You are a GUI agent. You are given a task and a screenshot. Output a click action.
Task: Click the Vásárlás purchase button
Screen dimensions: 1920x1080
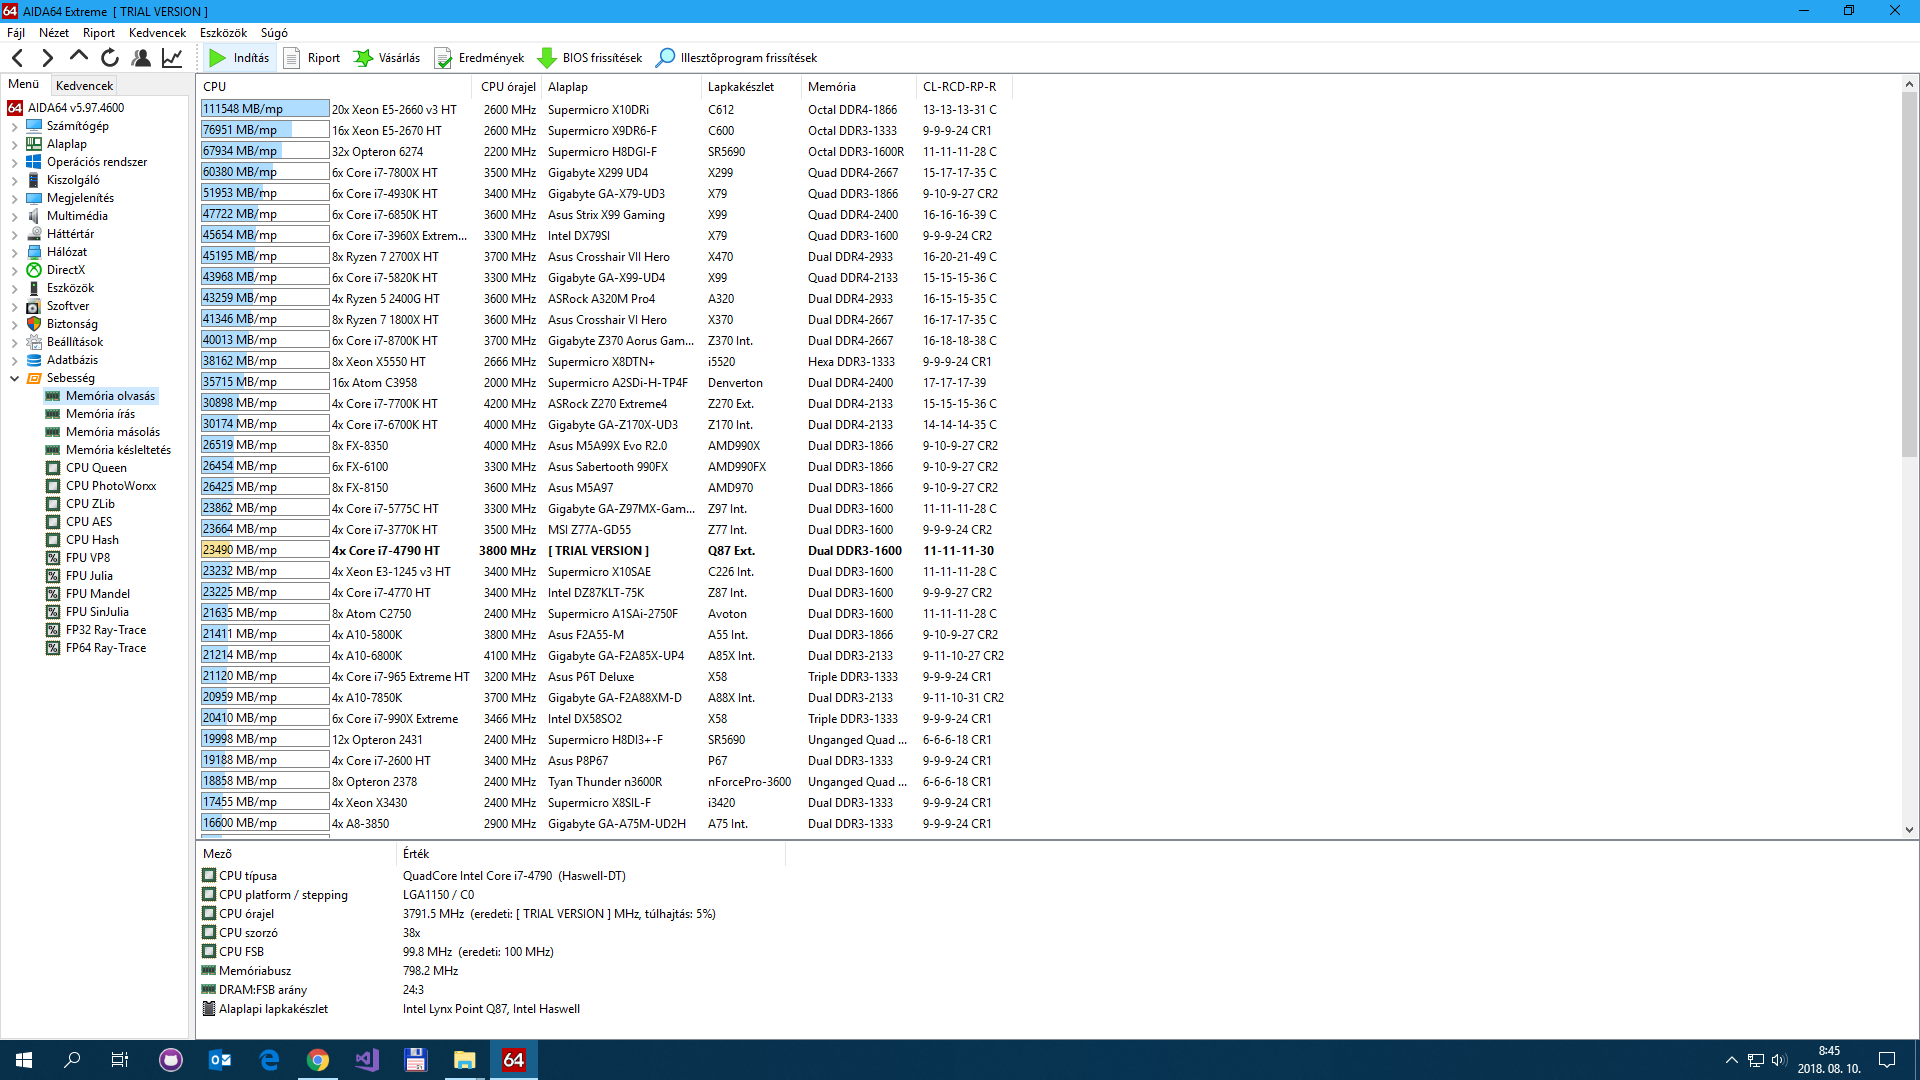pos(388,58)
